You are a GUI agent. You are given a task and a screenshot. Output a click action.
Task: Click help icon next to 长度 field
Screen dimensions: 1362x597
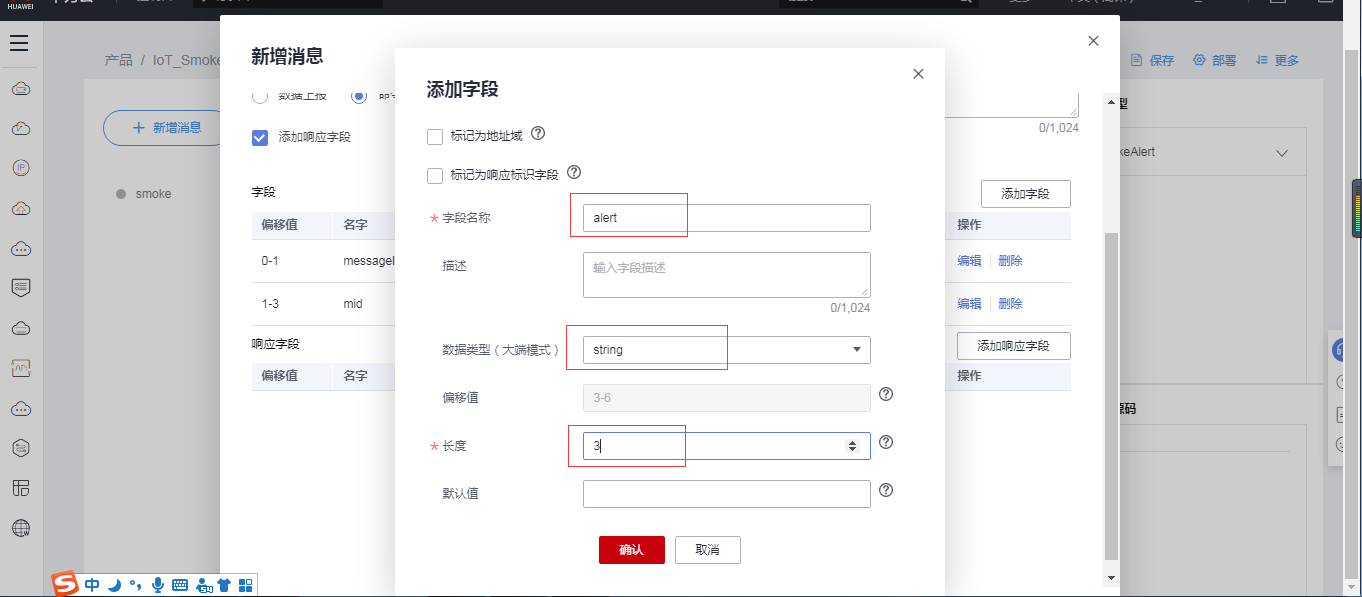pyautogui.click(x=886, y=442)
